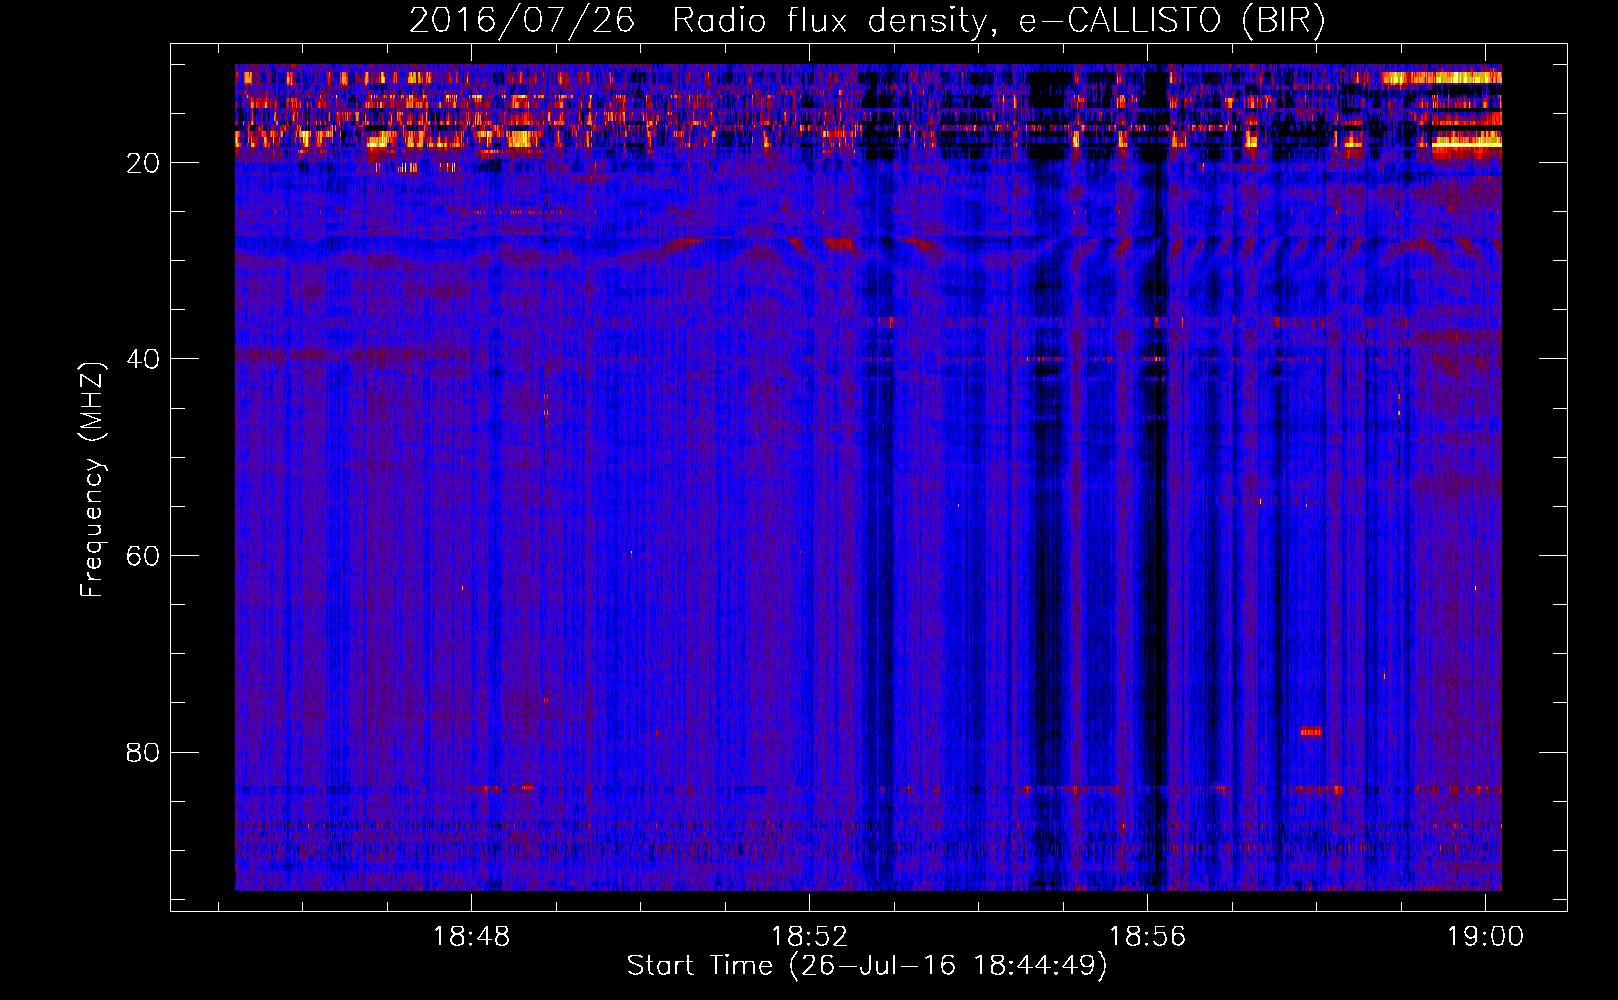This screenshot has width=1618, height=1000.
Task: Click the "Frequency (MHZ)" y-axis label
Action: [x=92, y=480]
